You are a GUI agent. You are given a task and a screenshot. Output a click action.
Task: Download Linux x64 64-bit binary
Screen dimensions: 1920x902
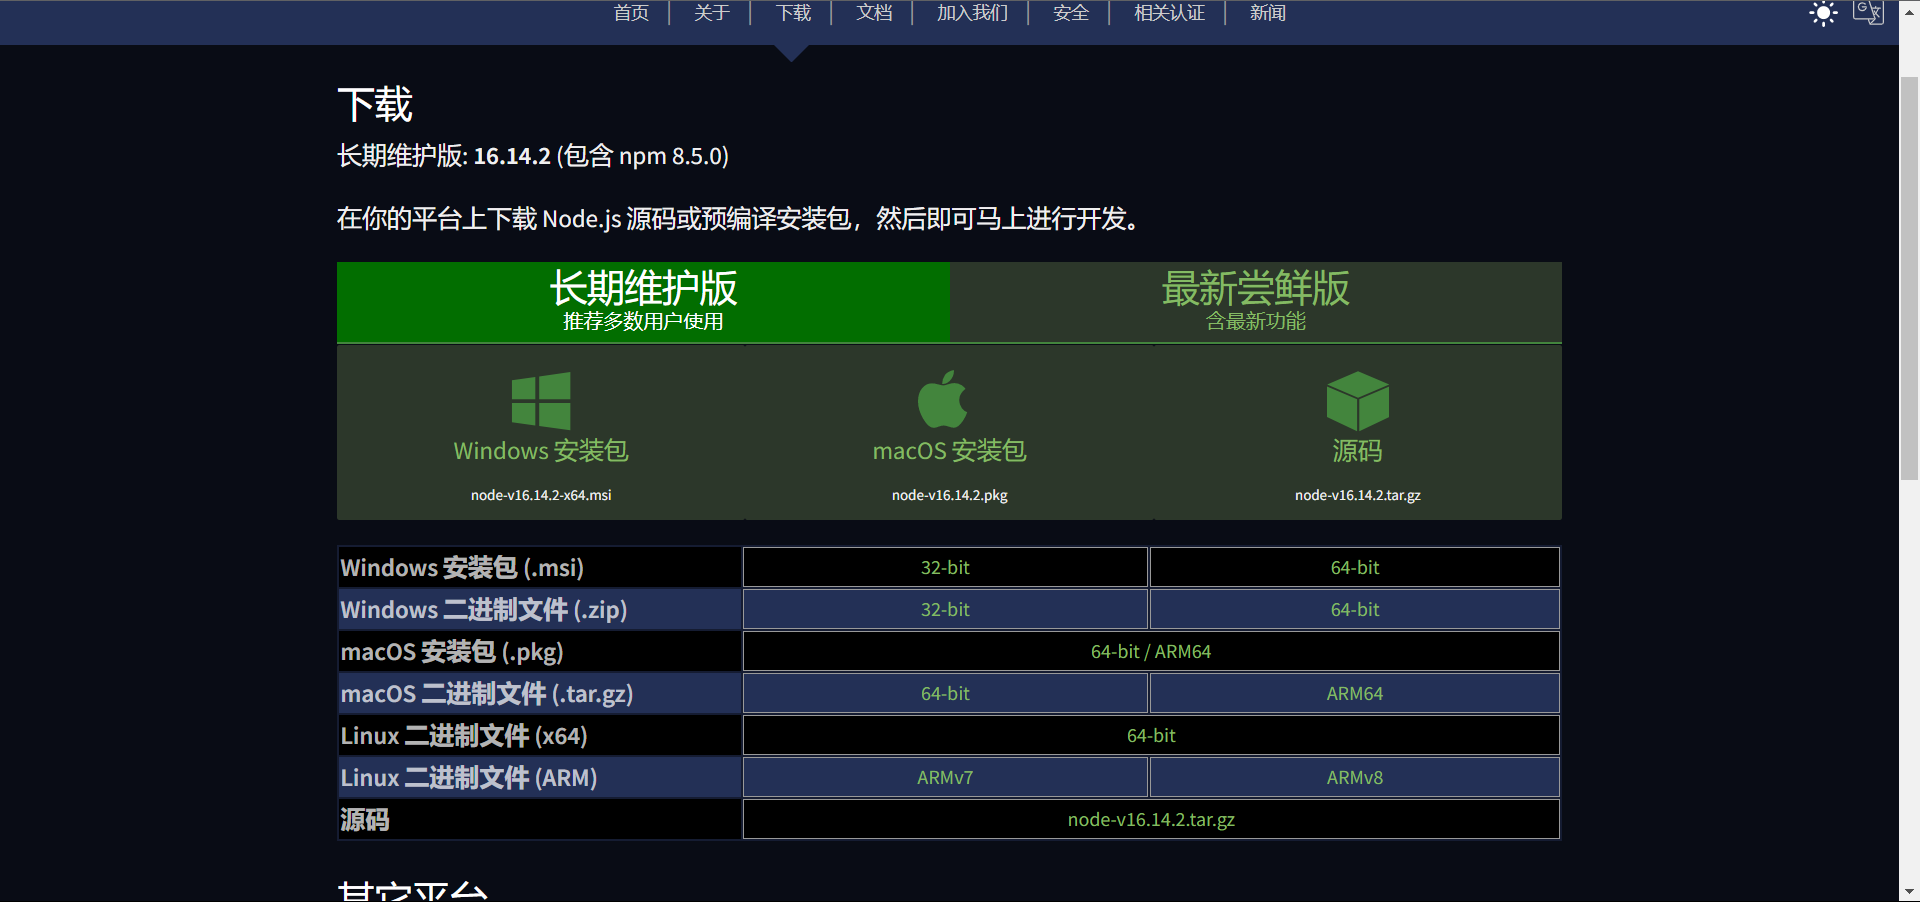[1151, 735]
